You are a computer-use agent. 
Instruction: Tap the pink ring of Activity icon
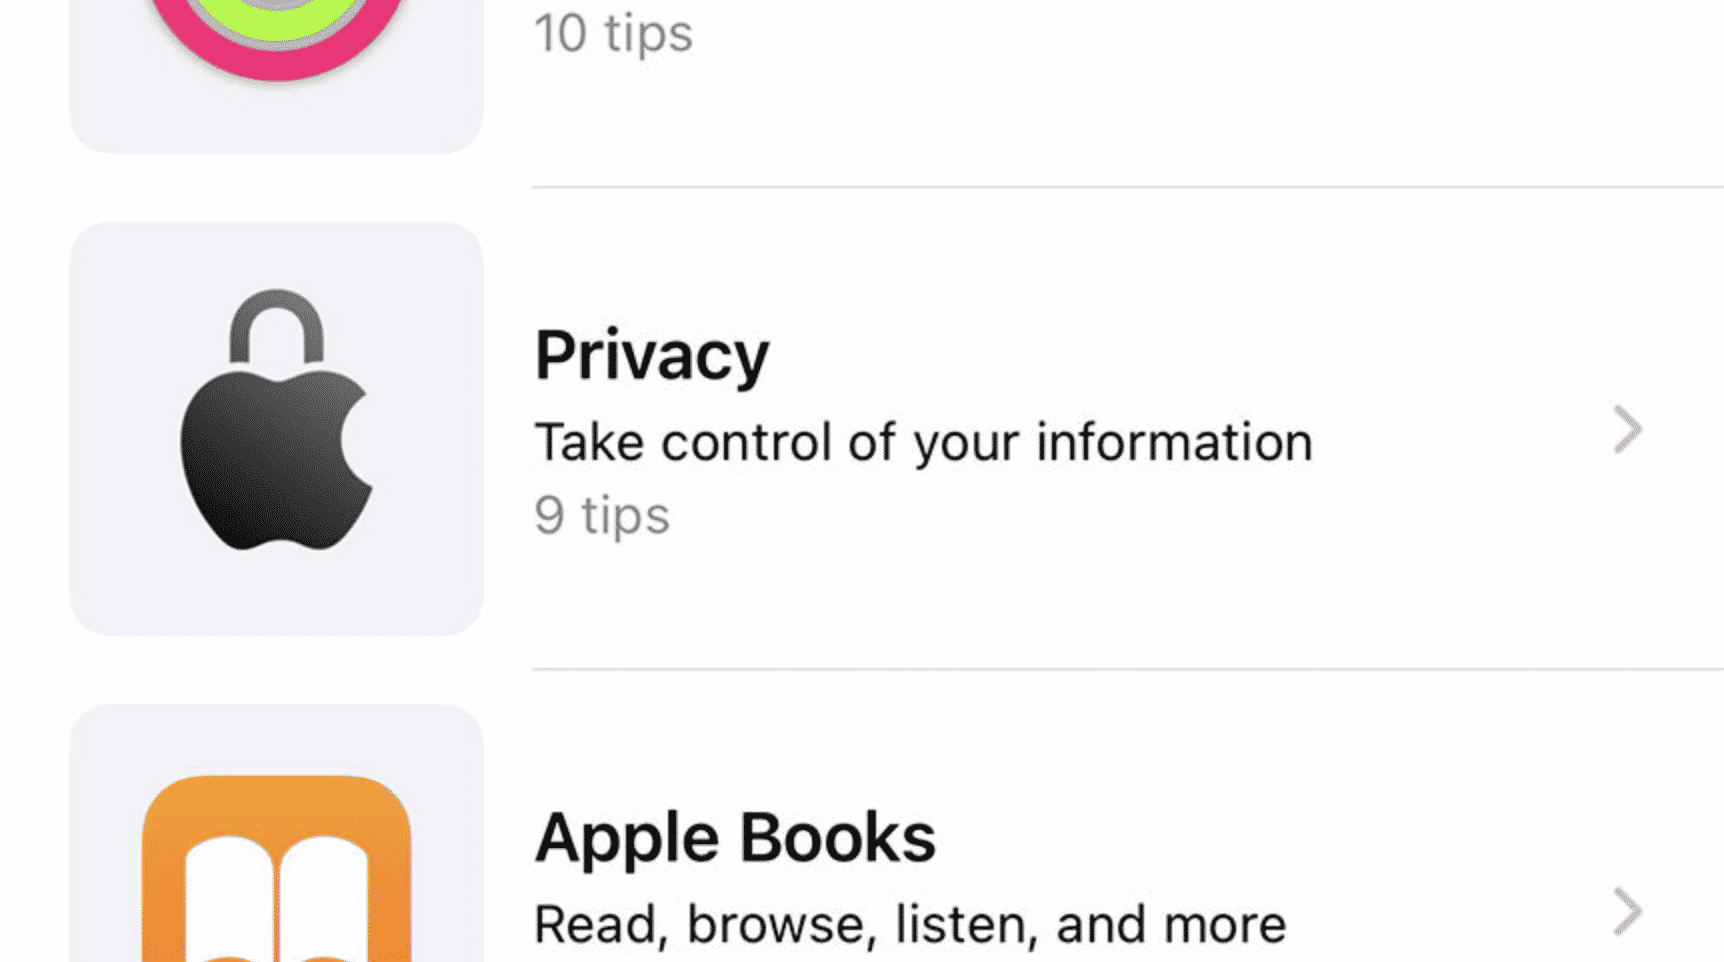pyautogui.click(x=276, y=67)
